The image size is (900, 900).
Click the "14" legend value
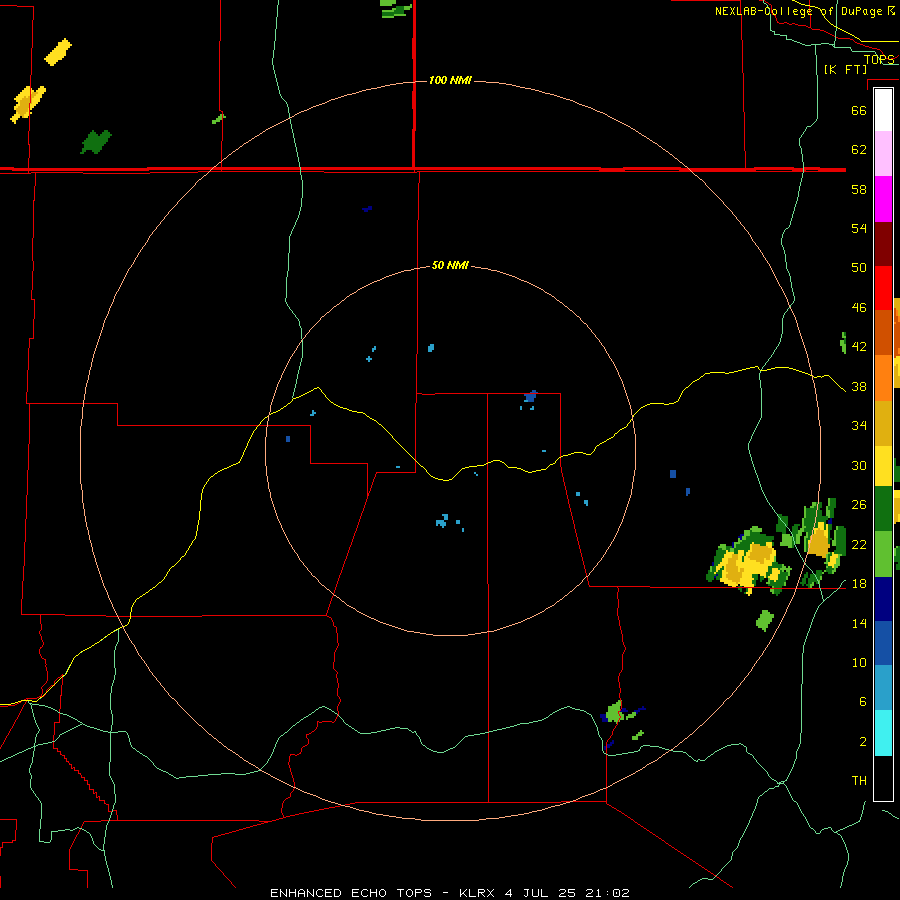coord(859,623)
